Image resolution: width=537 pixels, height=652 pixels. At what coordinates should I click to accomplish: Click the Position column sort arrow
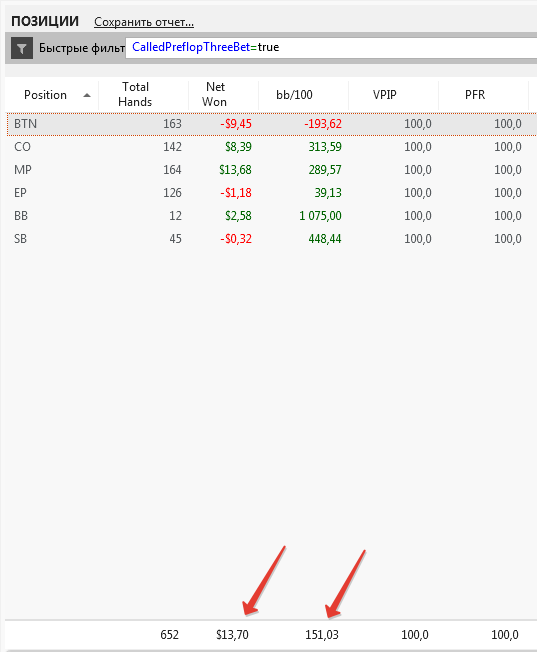tap(87, 95)
